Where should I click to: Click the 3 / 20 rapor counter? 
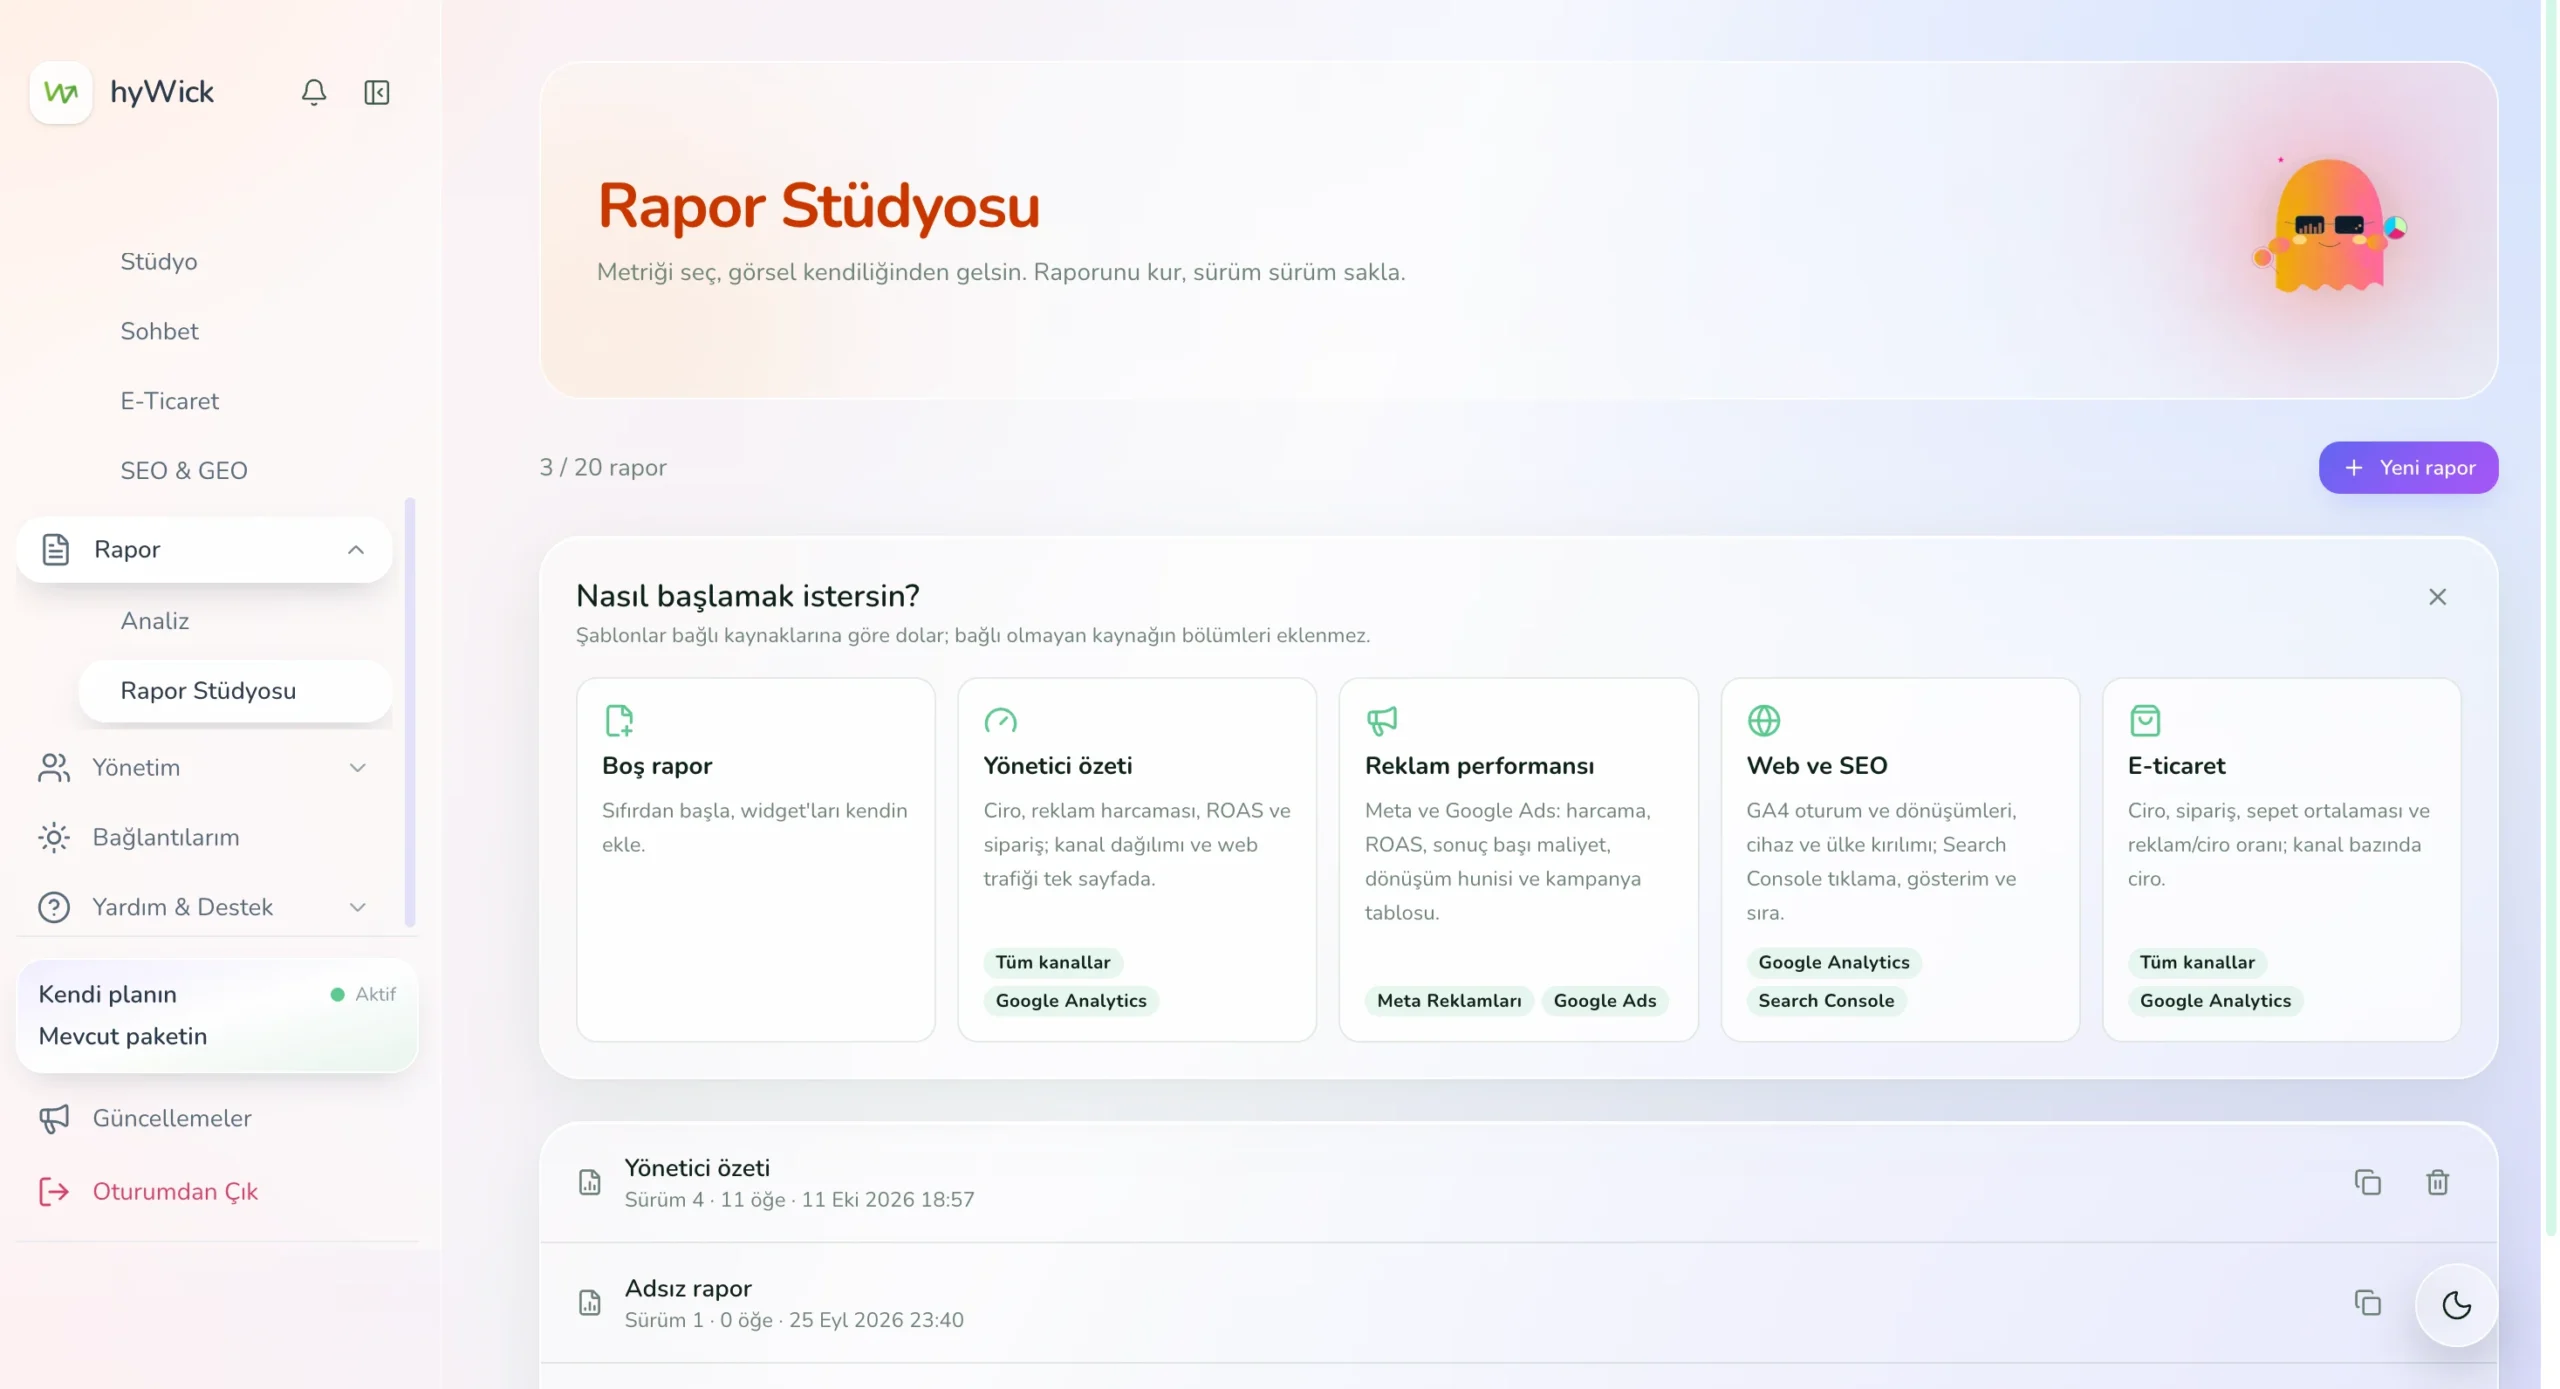tap(602, 467)
